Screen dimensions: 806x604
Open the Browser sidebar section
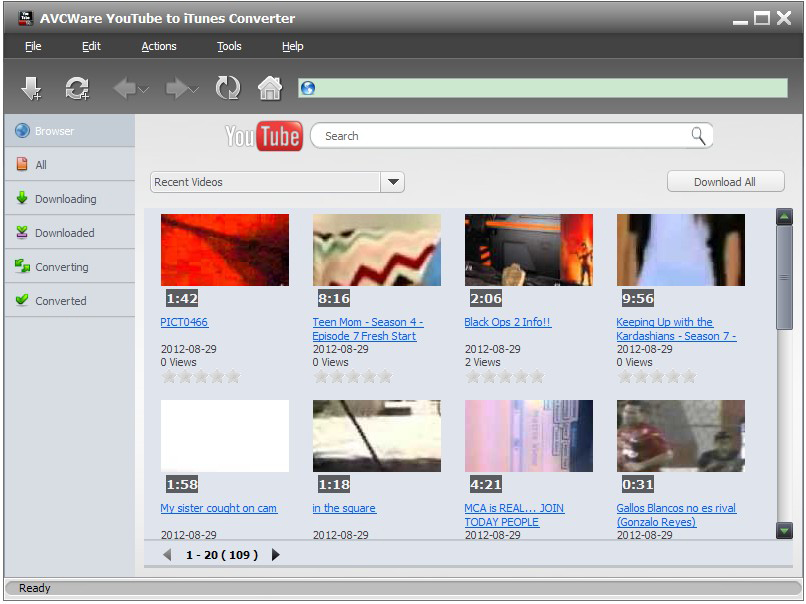(70, 131)
